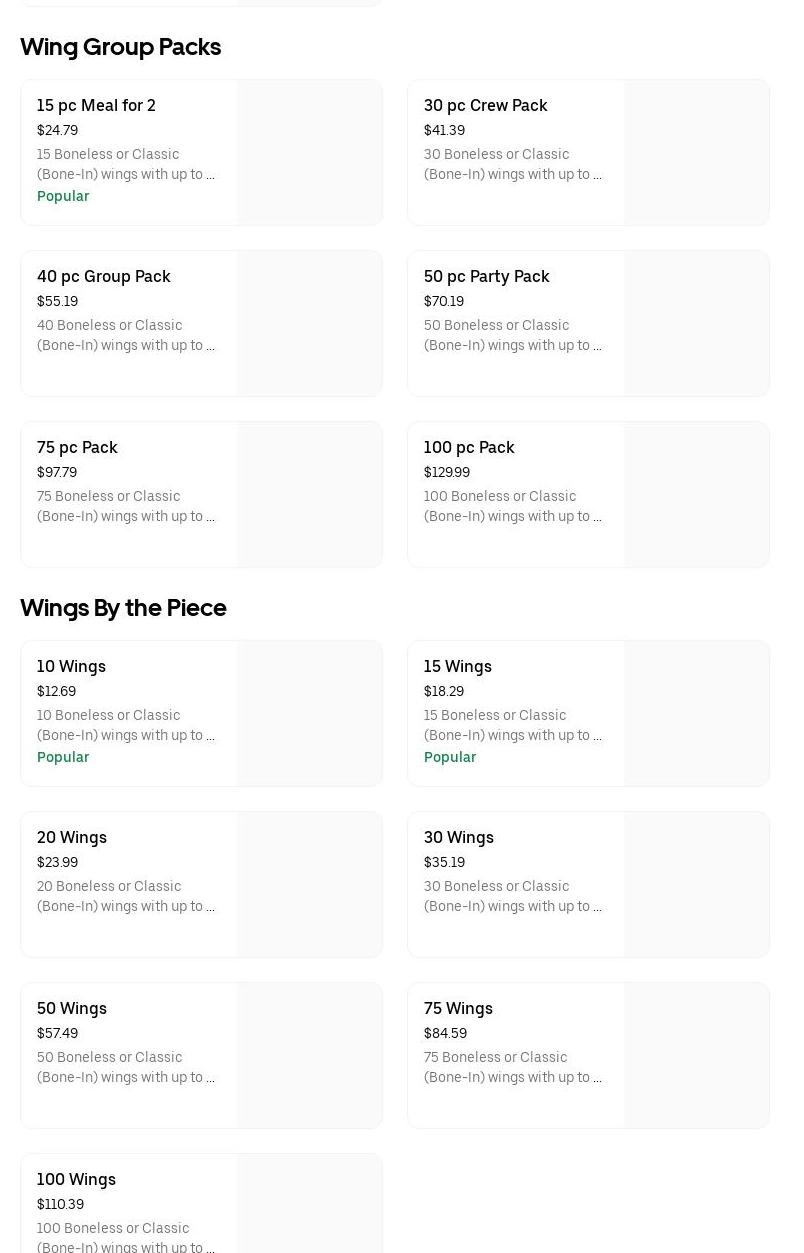The width and height of the screenshot is (804, 1253).
Task: Open the 75 Wings item
Action: pos(458,1008)
